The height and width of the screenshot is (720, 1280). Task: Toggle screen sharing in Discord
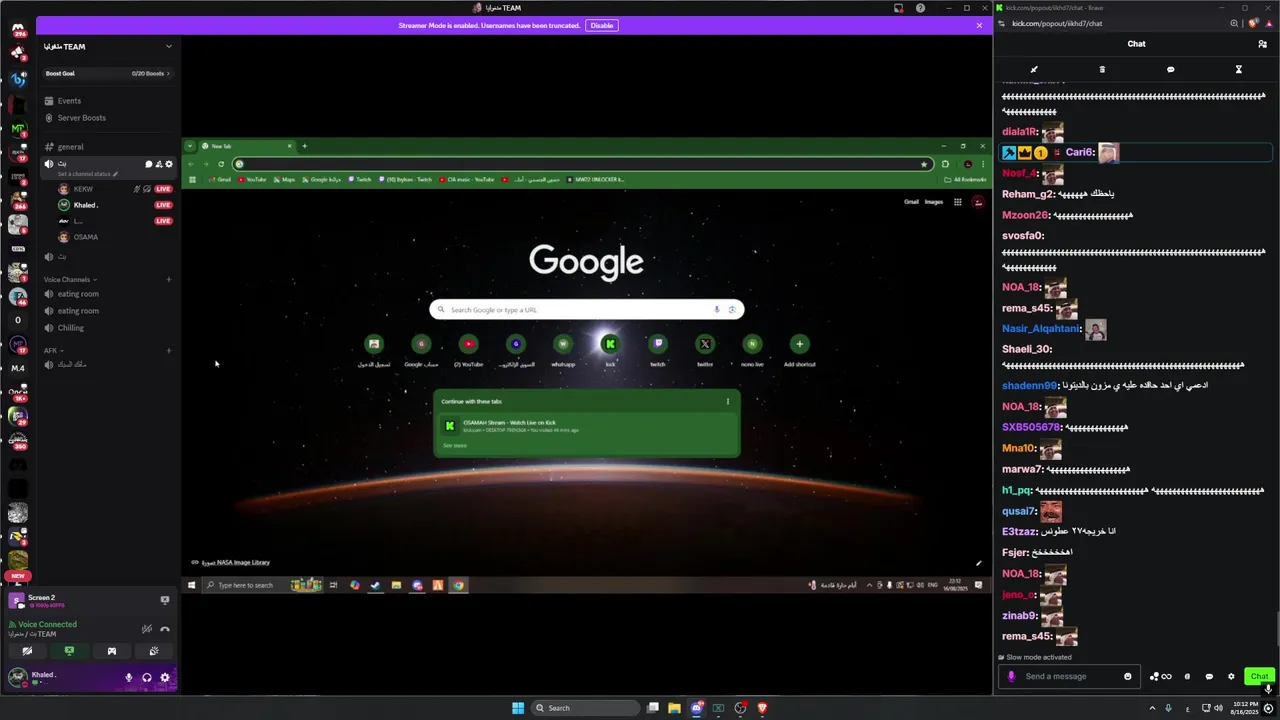[69, 650]
